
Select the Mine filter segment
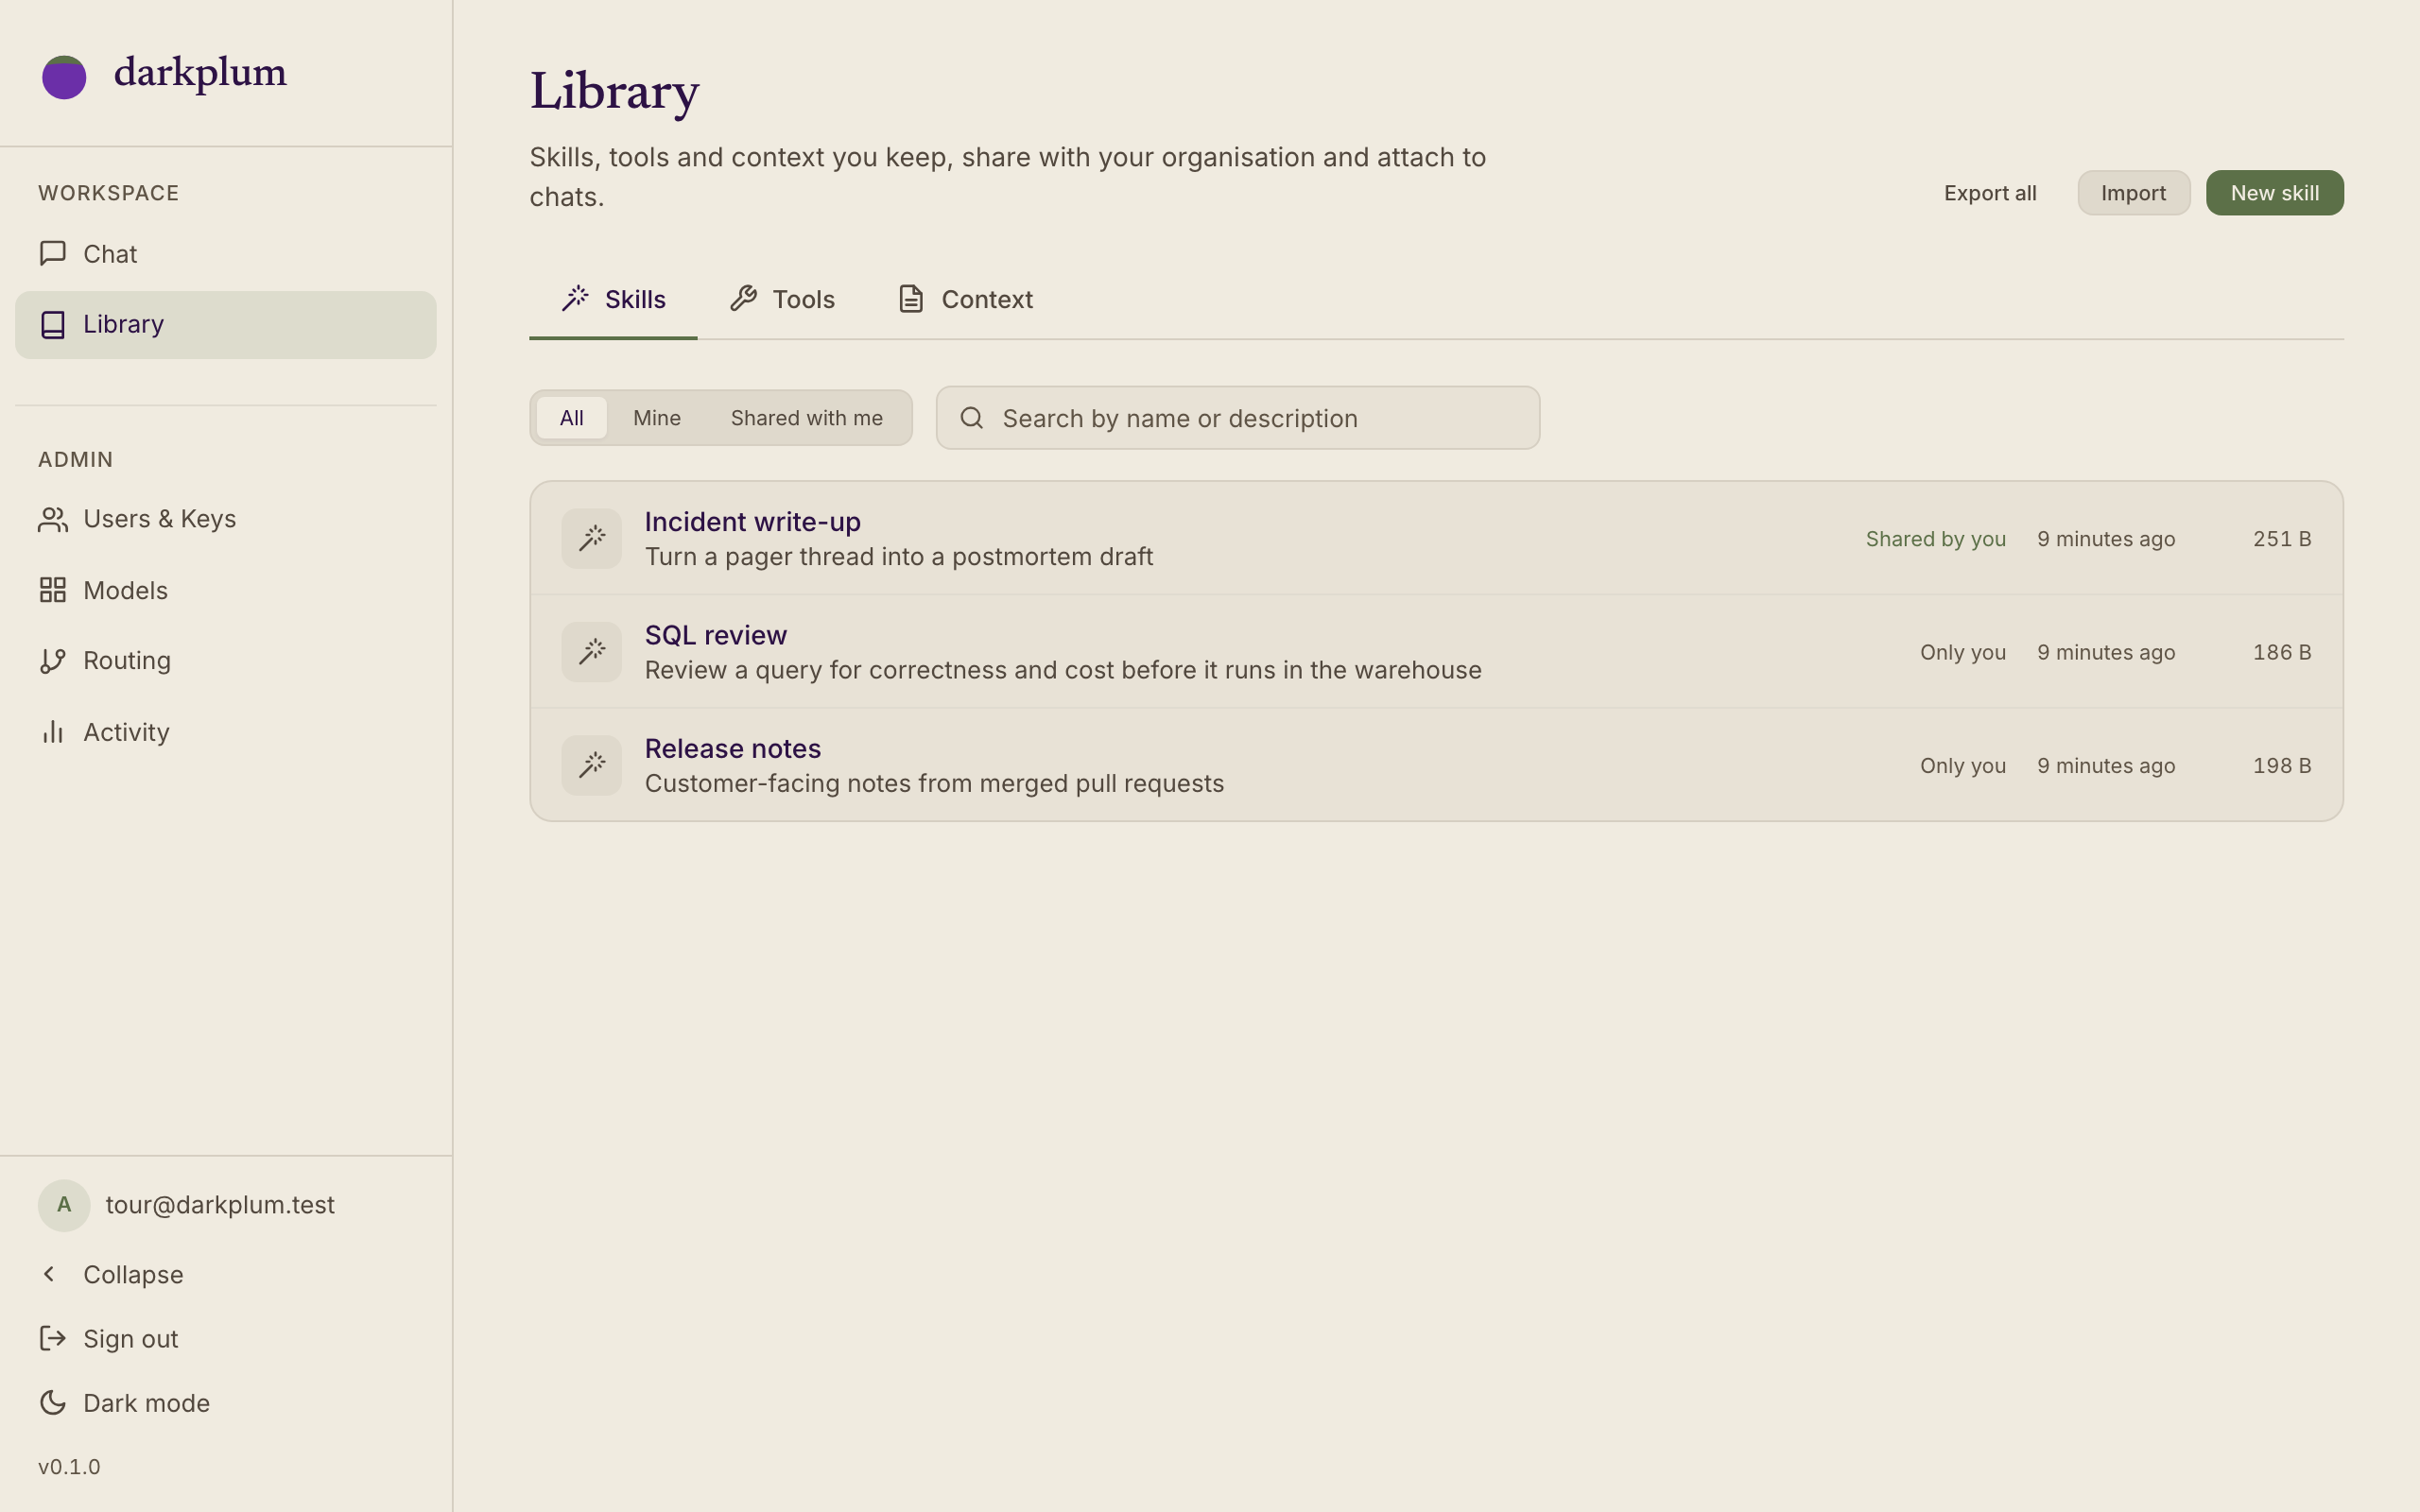point(657,418)
